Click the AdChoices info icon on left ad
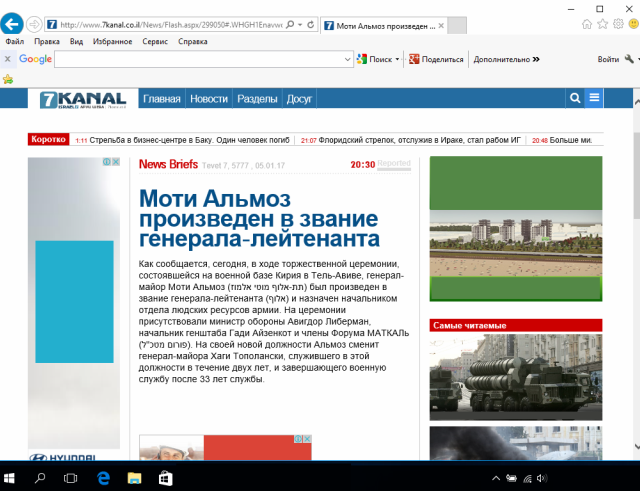640x491 pixels. click(x=107, y=162)
